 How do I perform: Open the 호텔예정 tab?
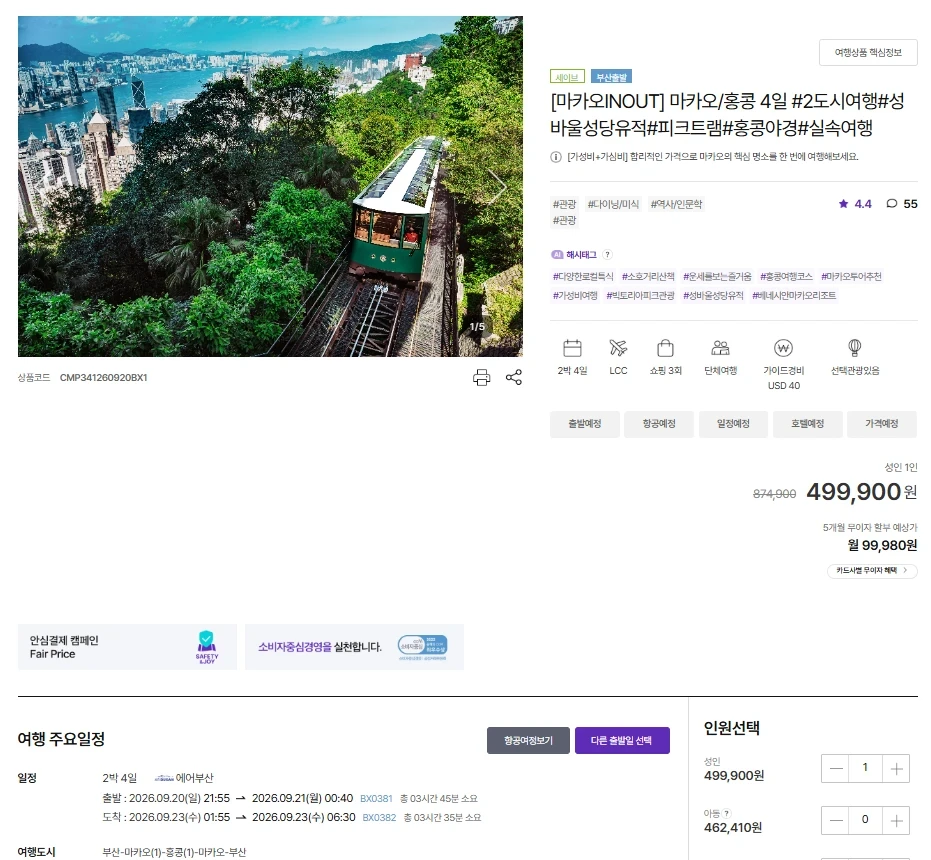coord(808,424)
